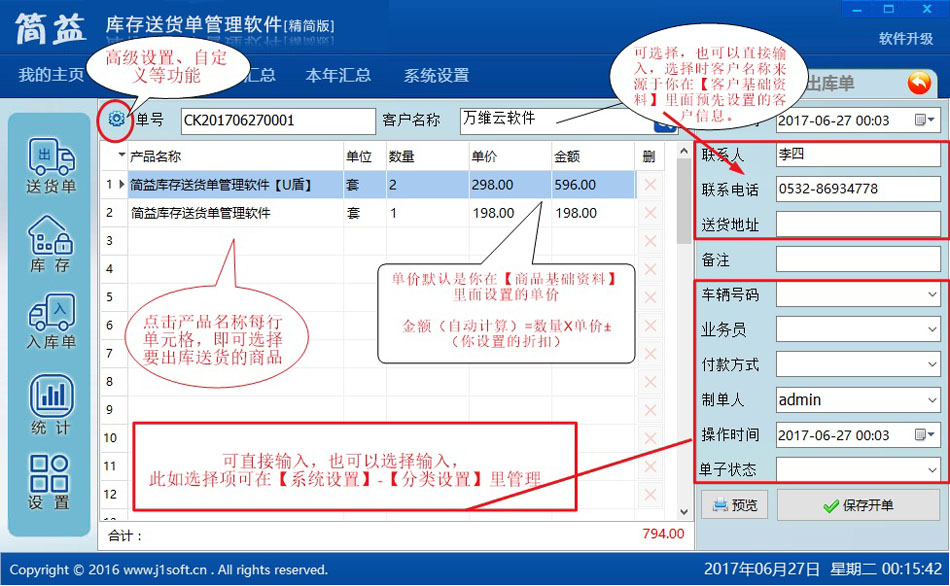Viewport: 950px width, 586px height.
Task: Expand the 业务员 dropdown
Action: (x=932, y=330)
